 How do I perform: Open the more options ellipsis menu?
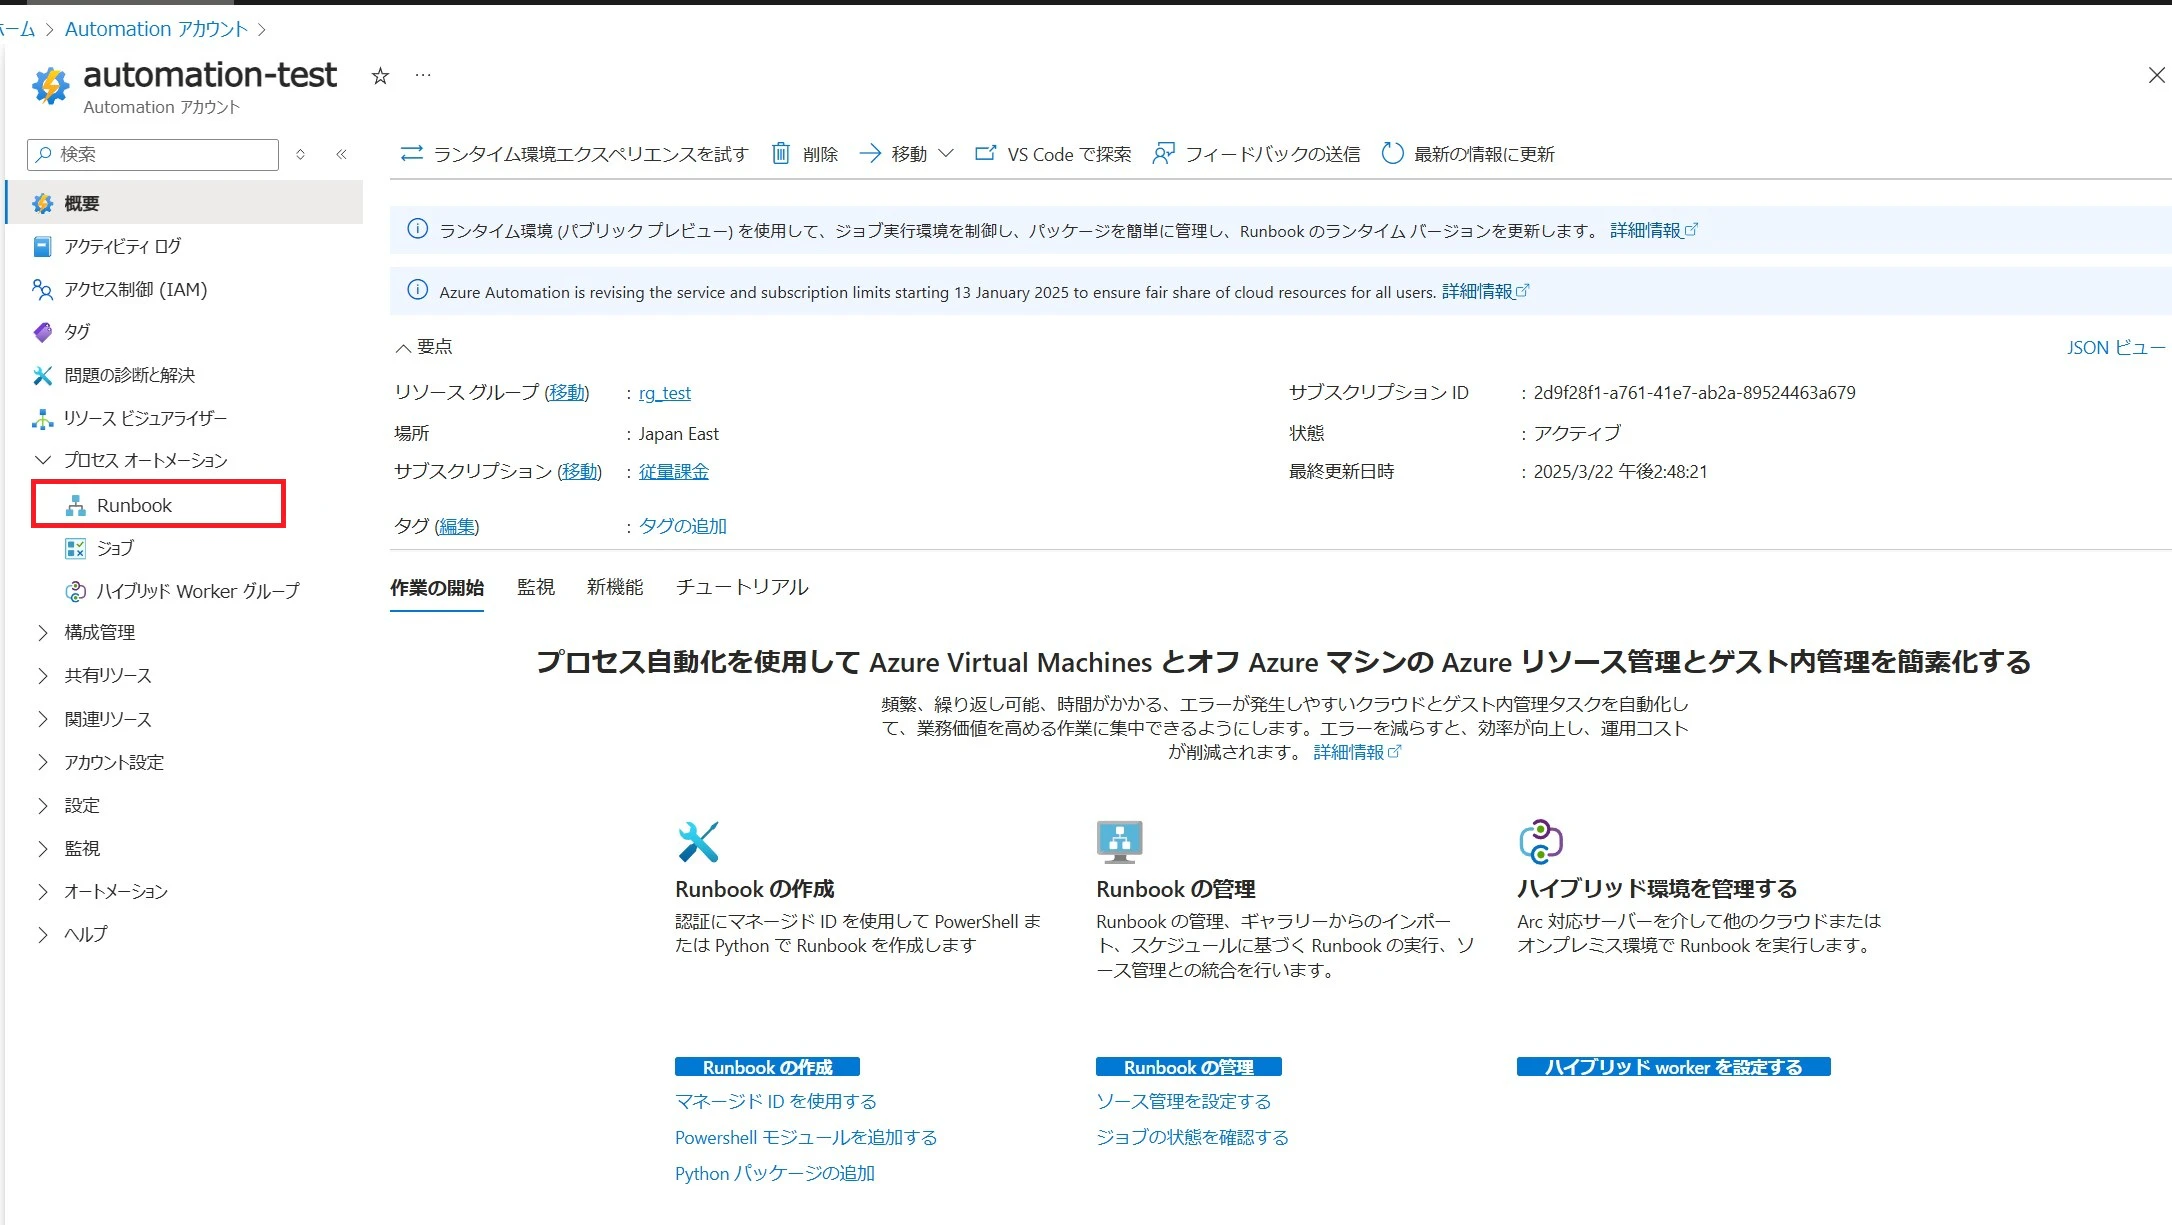(423, 76)
